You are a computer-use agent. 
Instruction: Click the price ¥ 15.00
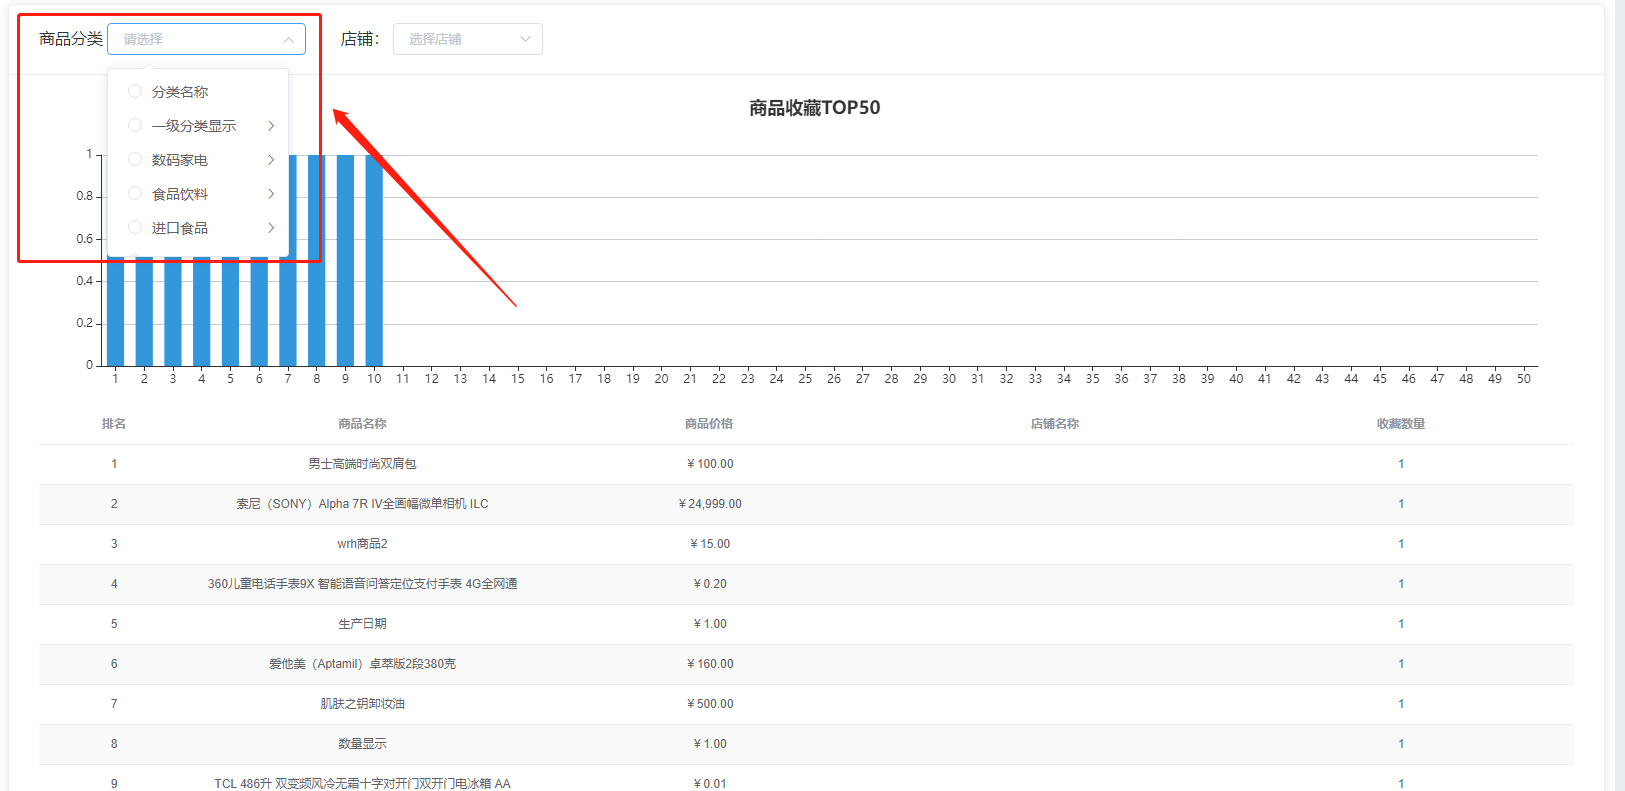[x=710, y=544]
